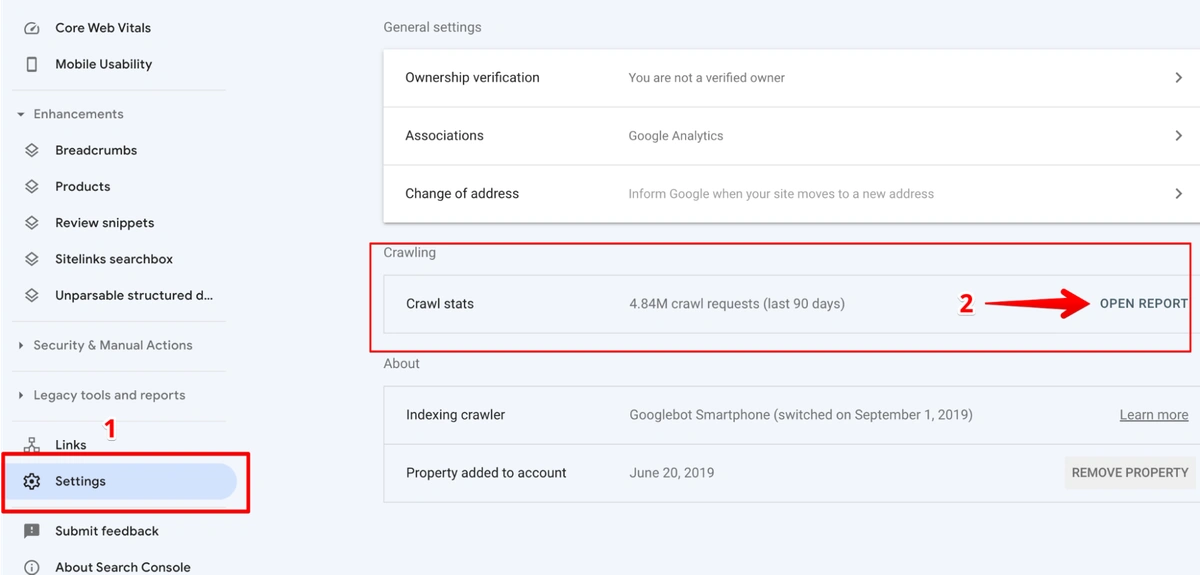The height and width of the screenshot is (575, 1200).
Task: Click the Submit feedback icon
Action: [32, 531]
